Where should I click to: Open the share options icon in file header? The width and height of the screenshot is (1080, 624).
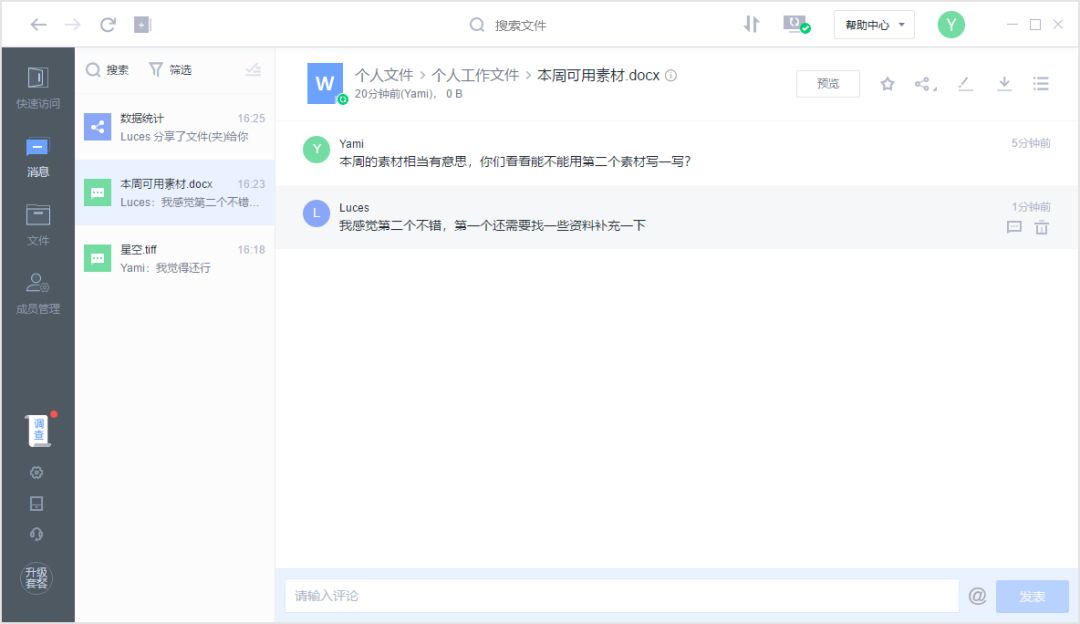(x=925, y=84)
